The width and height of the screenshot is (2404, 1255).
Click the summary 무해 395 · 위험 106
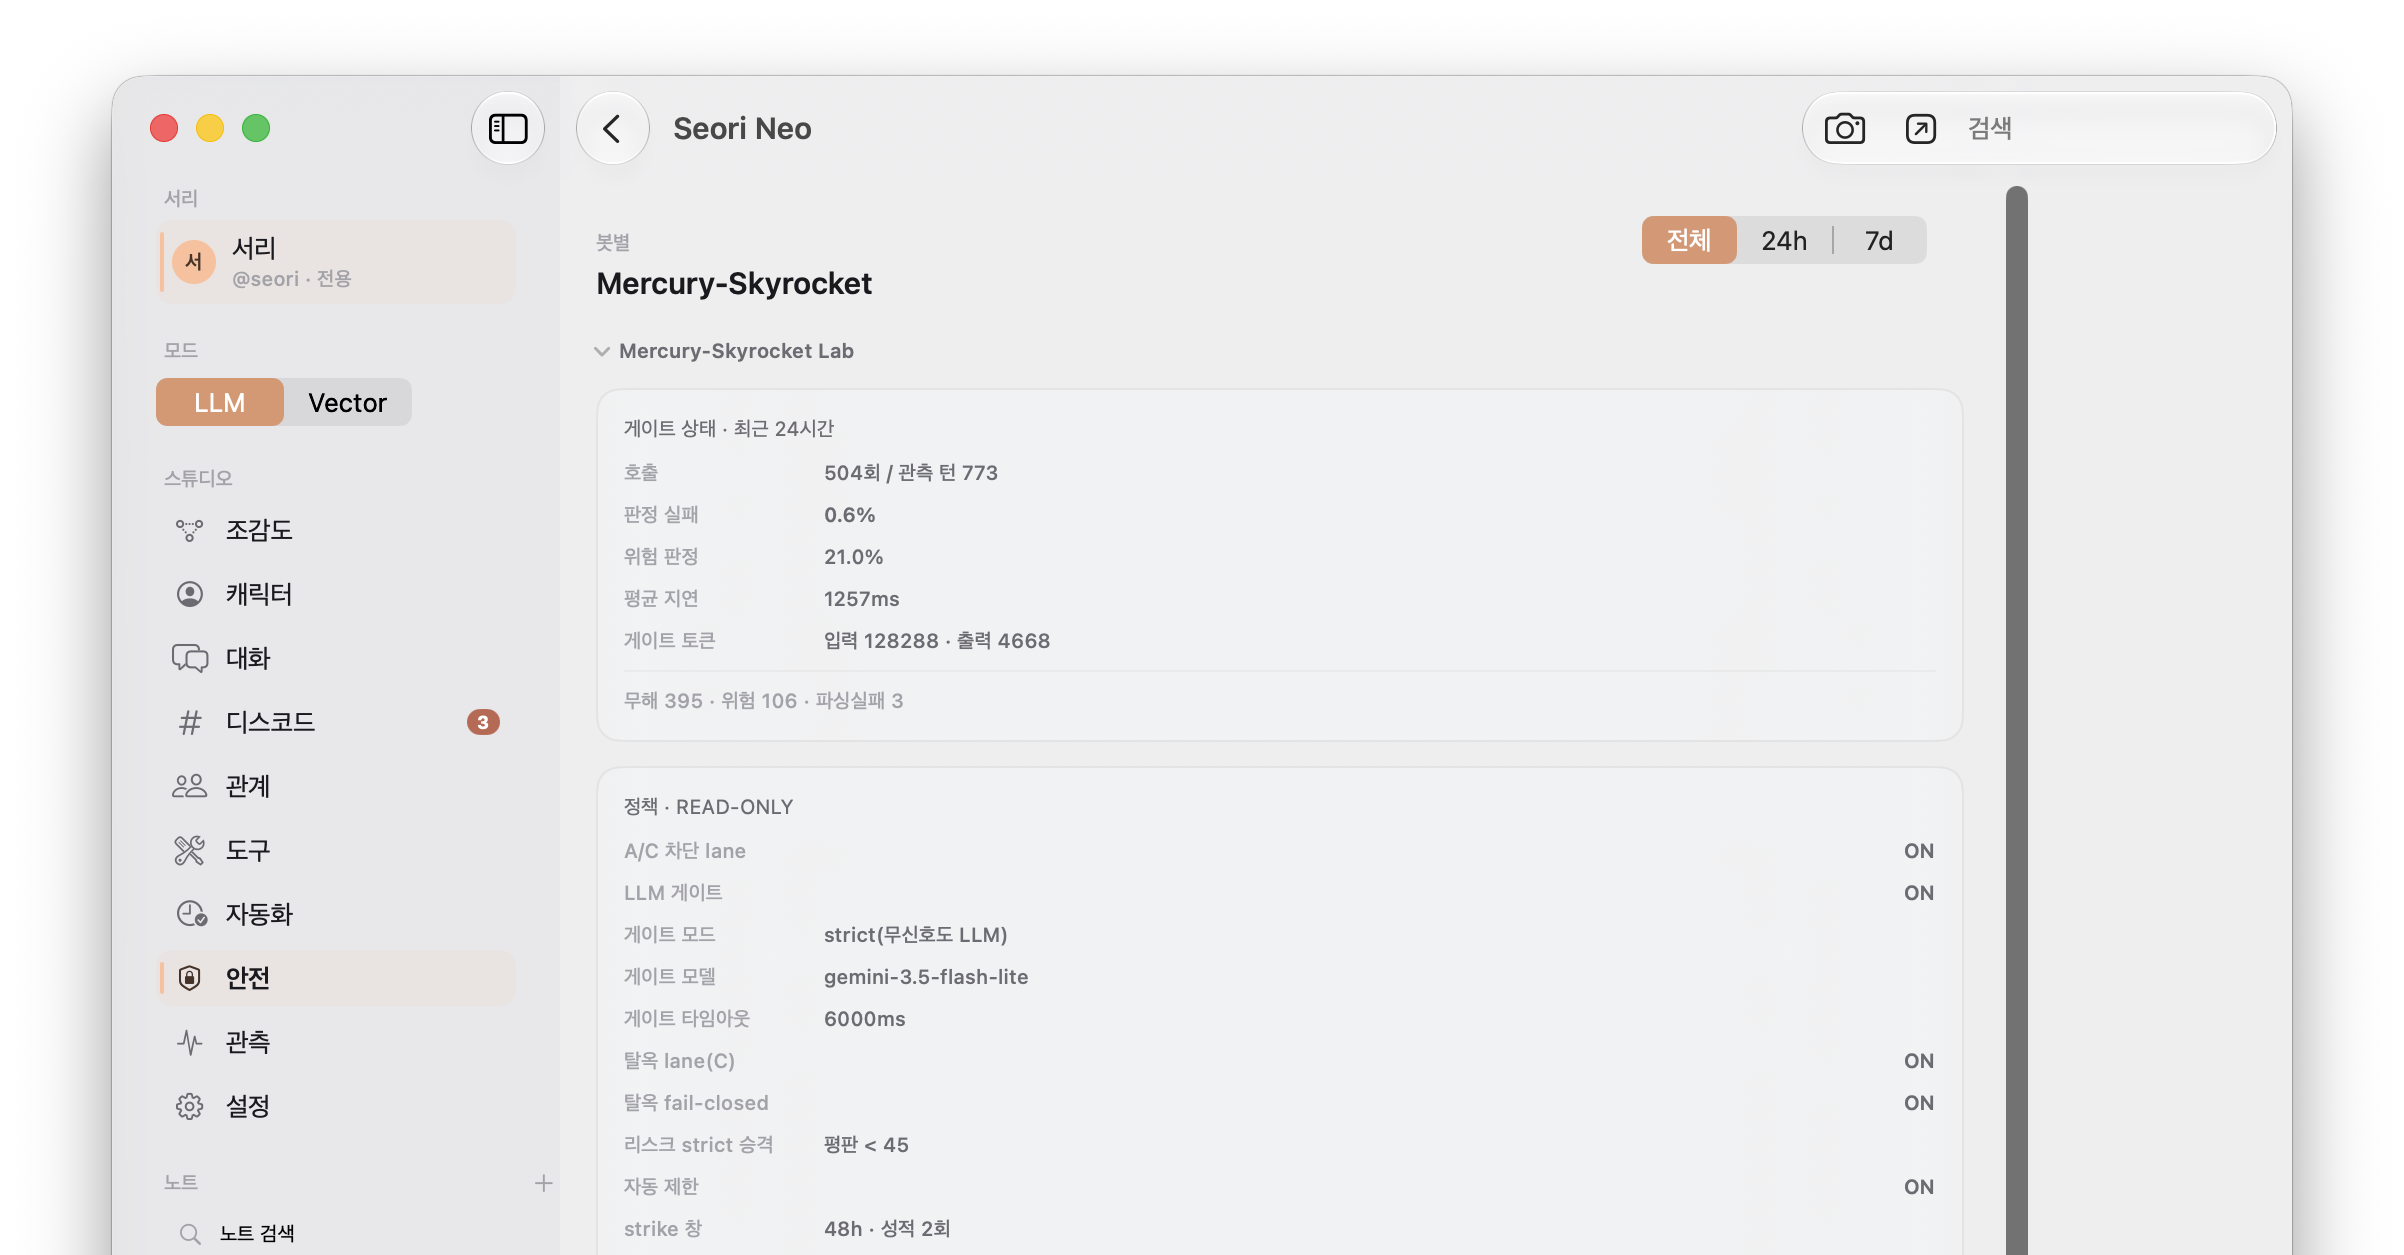click(x=711, y=701)
